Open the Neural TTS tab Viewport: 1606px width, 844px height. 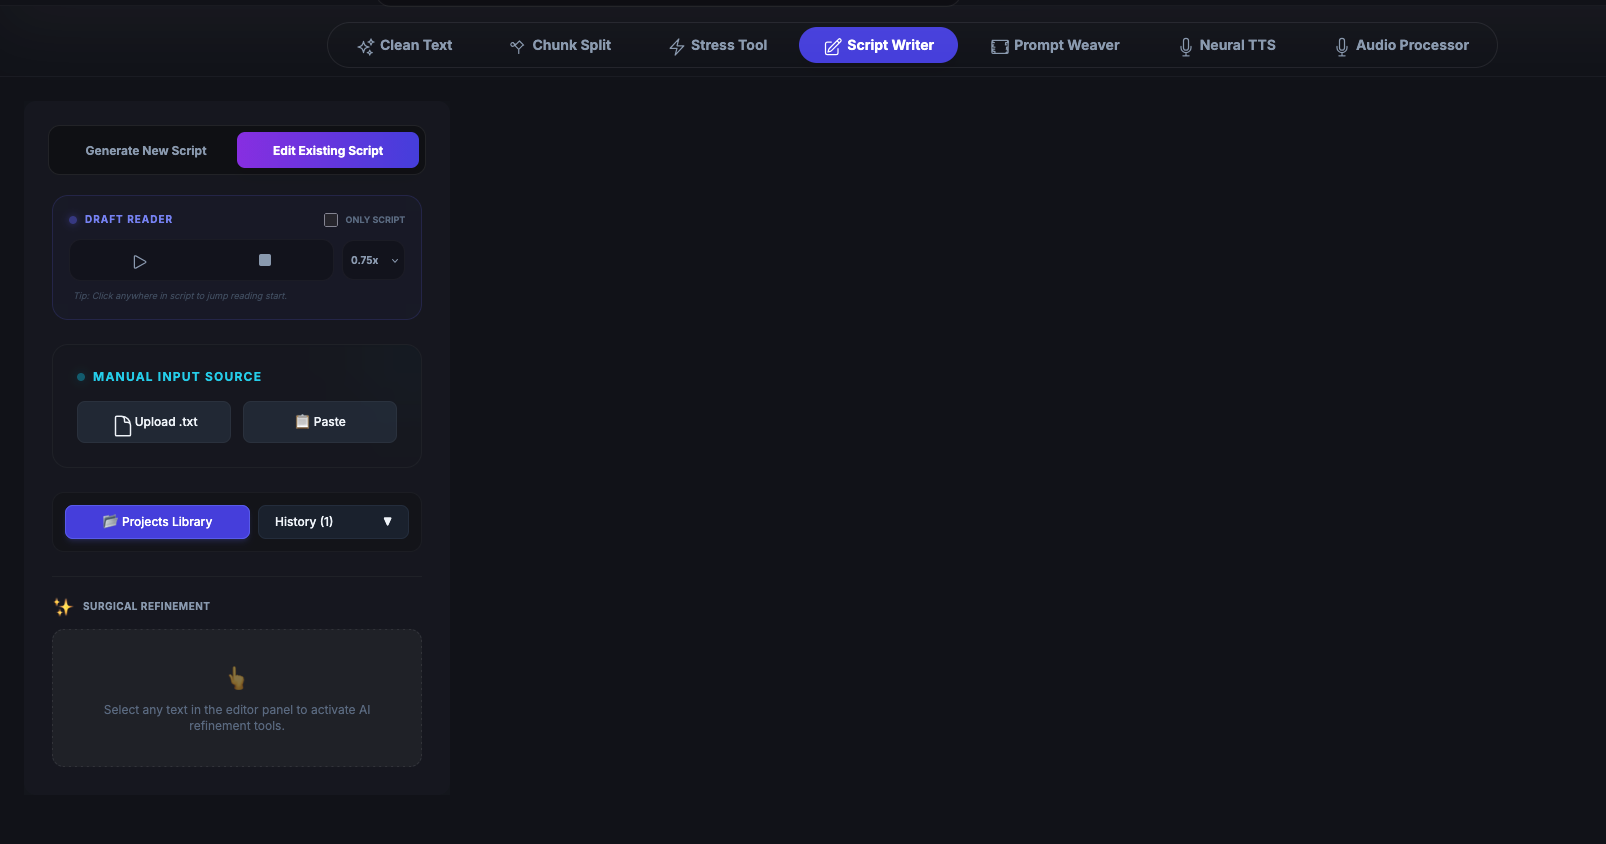coord(1227,45)
